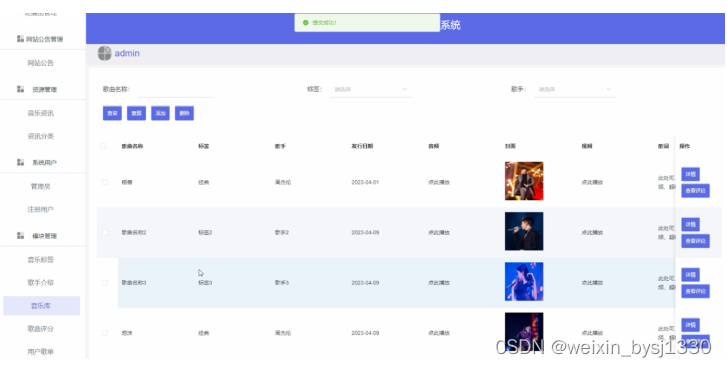Open cover thumbnail in the last song row
The width and height of the screenshot is (727, 367).
tap(524, 331)
